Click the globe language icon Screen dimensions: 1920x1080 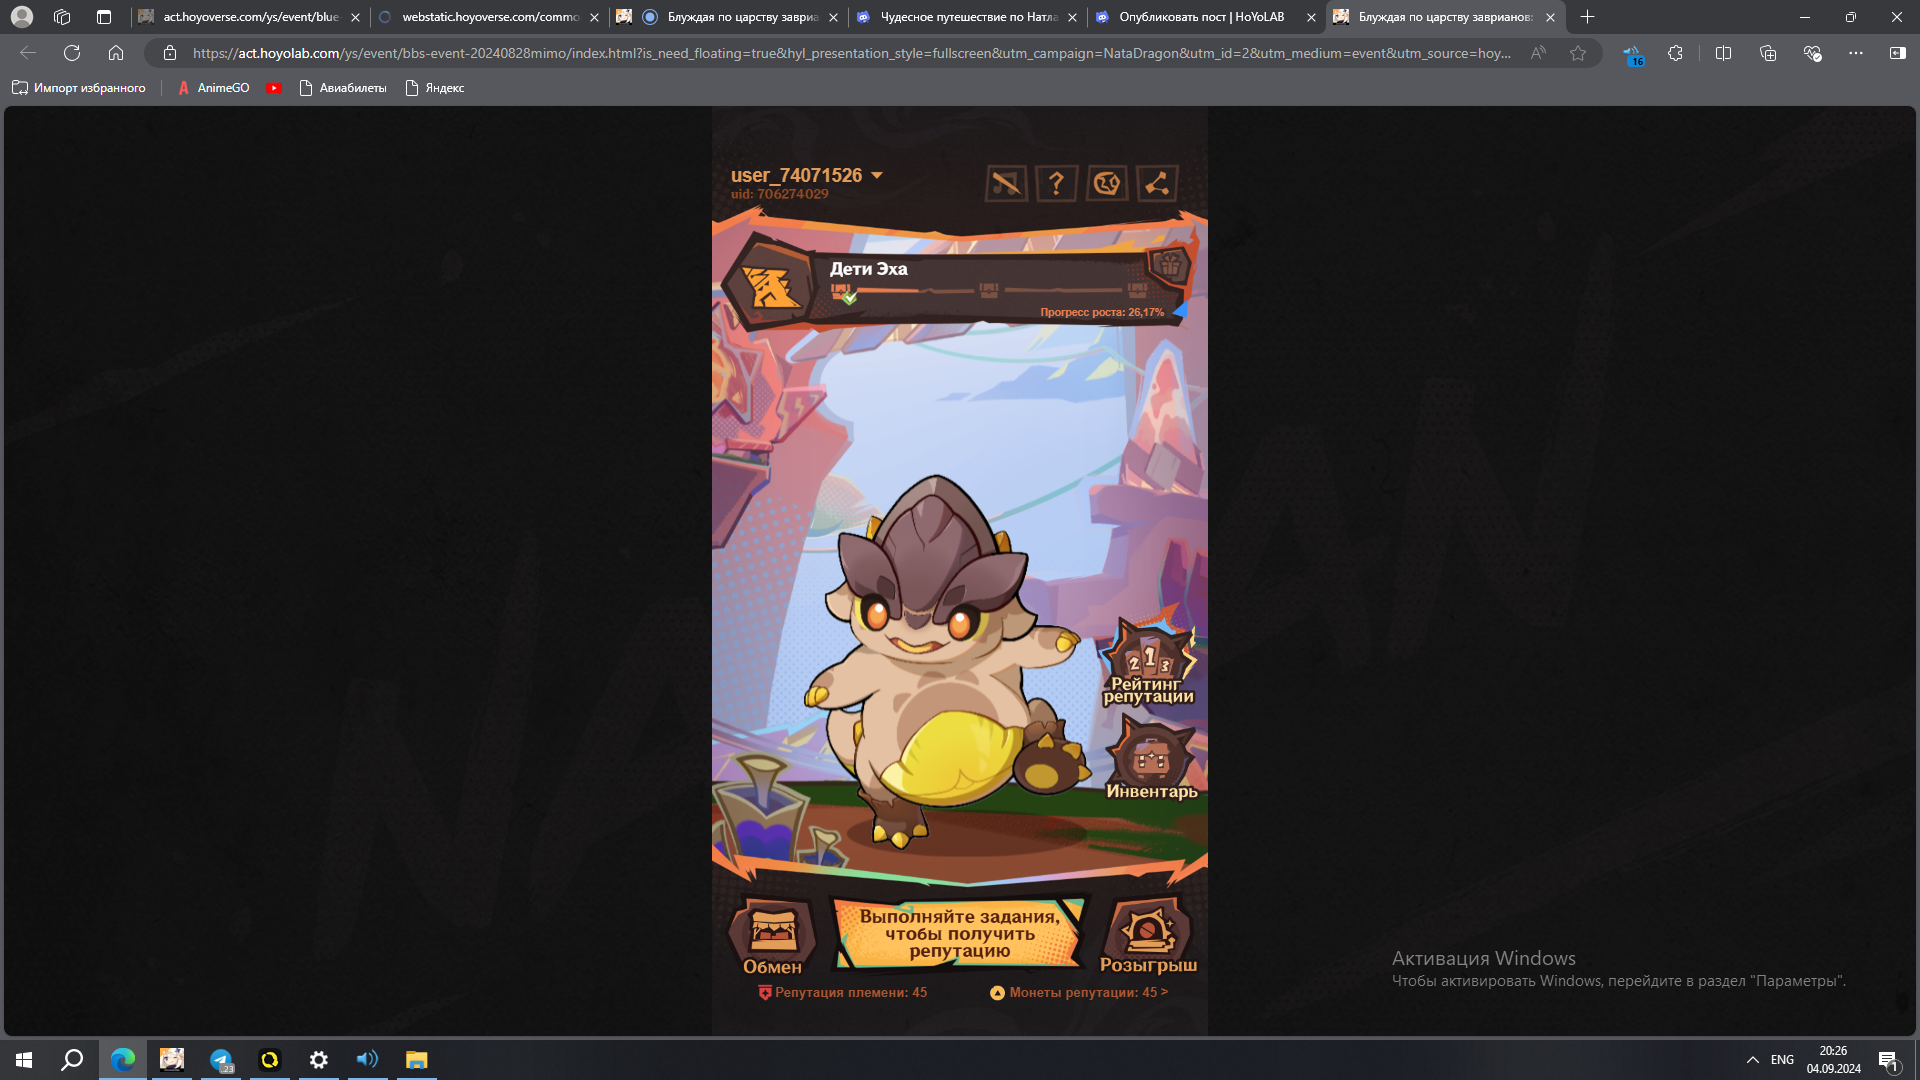click(x=1106, y=184)
